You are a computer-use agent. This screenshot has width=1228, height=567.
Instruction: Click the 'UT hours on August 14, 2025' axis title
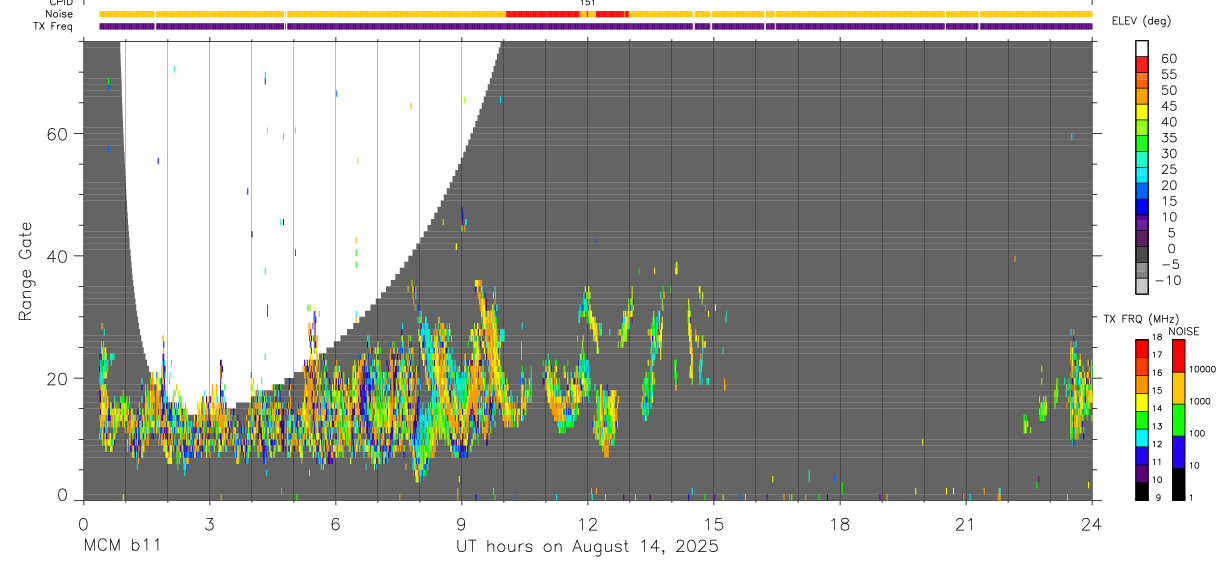(587, 546)
